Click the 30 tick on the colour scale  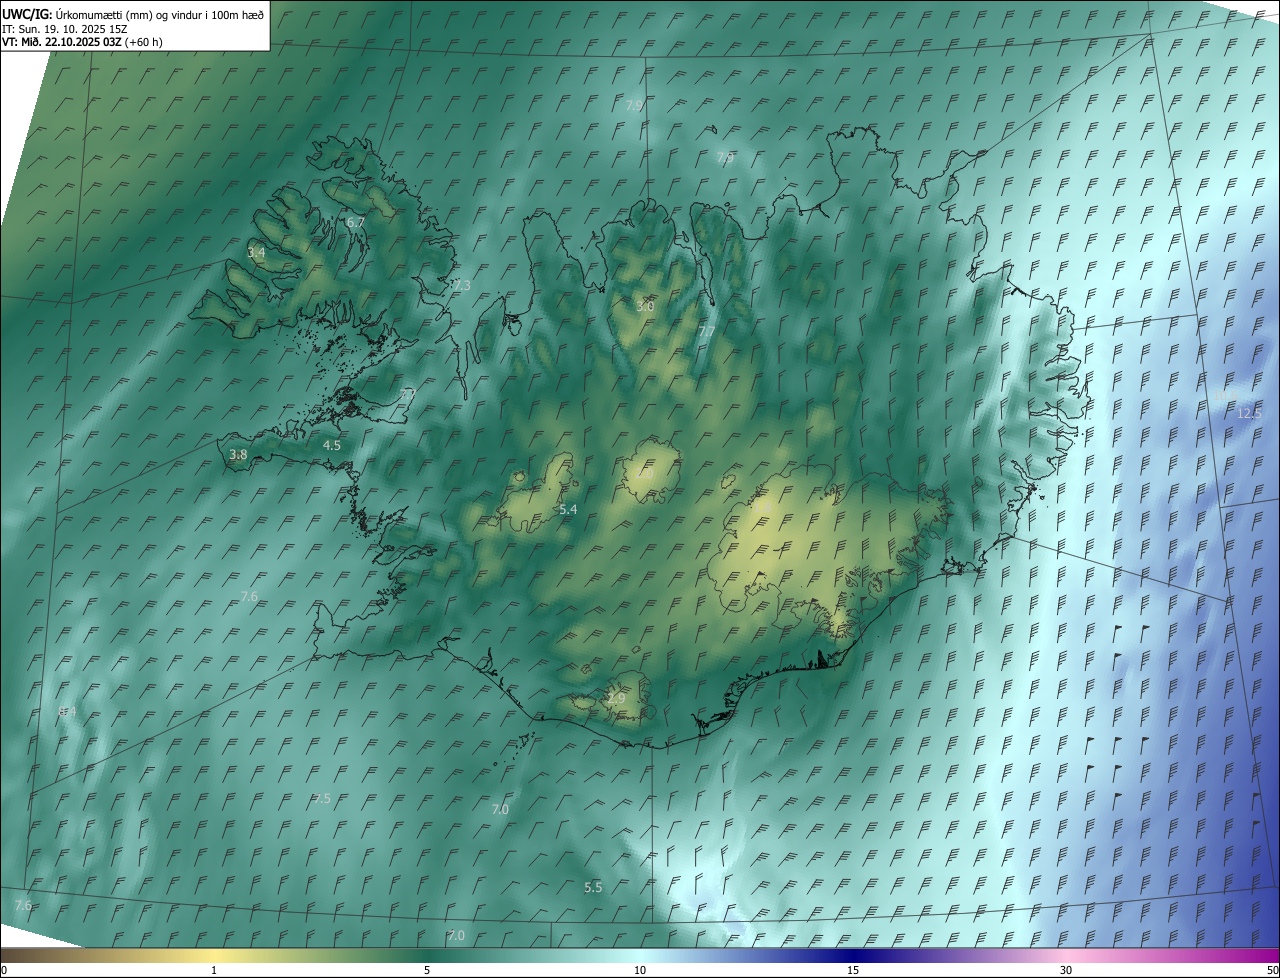(x=1066, y=970)
